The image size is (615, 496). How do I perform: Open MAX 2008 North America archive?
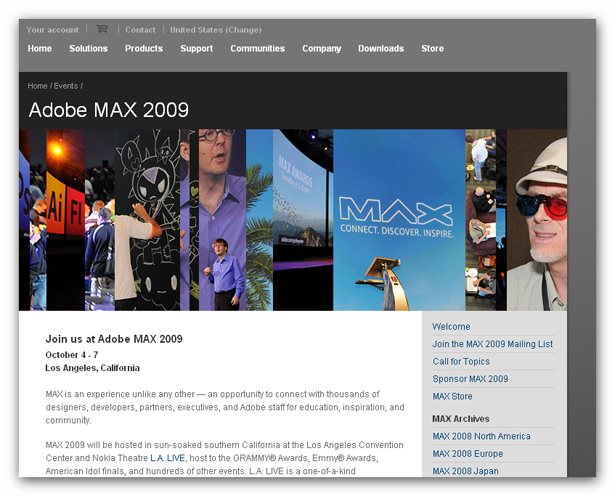(481, 436)
